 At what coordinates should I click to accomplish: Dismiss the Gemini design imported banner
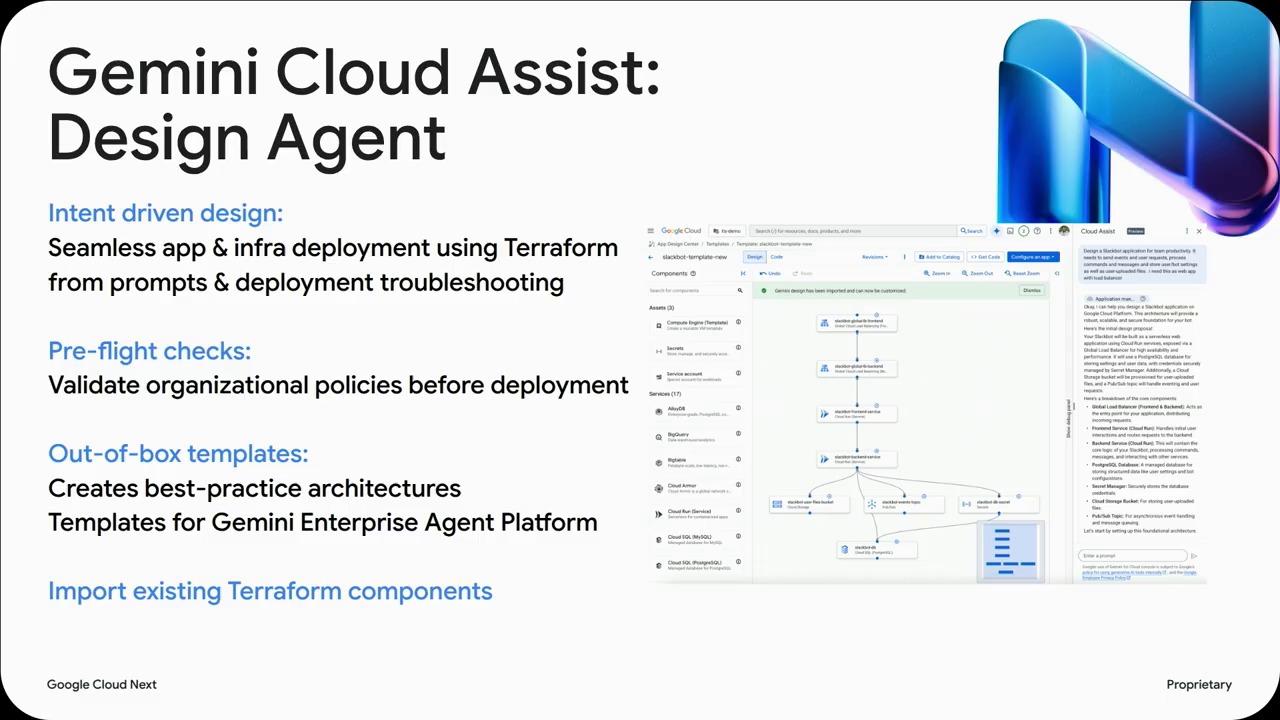(x=1031, y=290)
